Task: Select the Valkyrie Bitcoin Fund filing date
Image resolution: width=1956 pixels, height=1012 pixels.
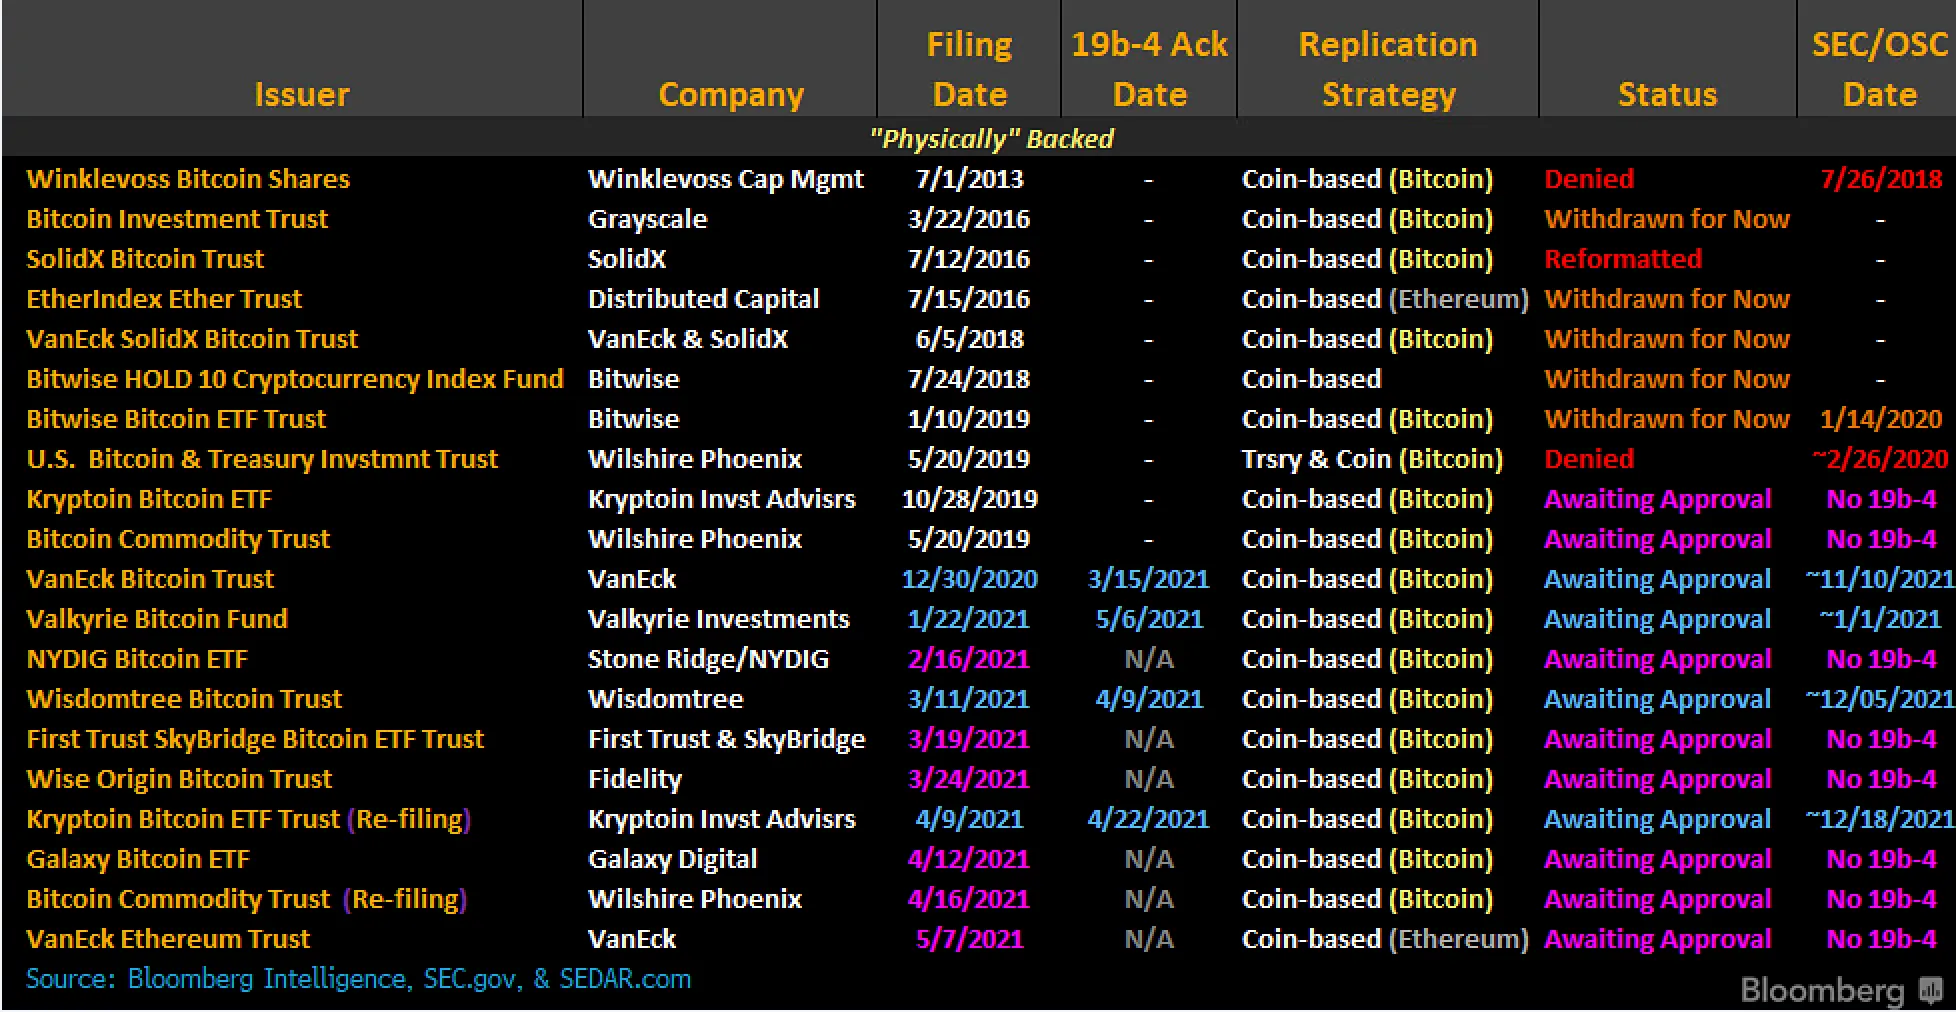Action: click(x=968, y=619)
